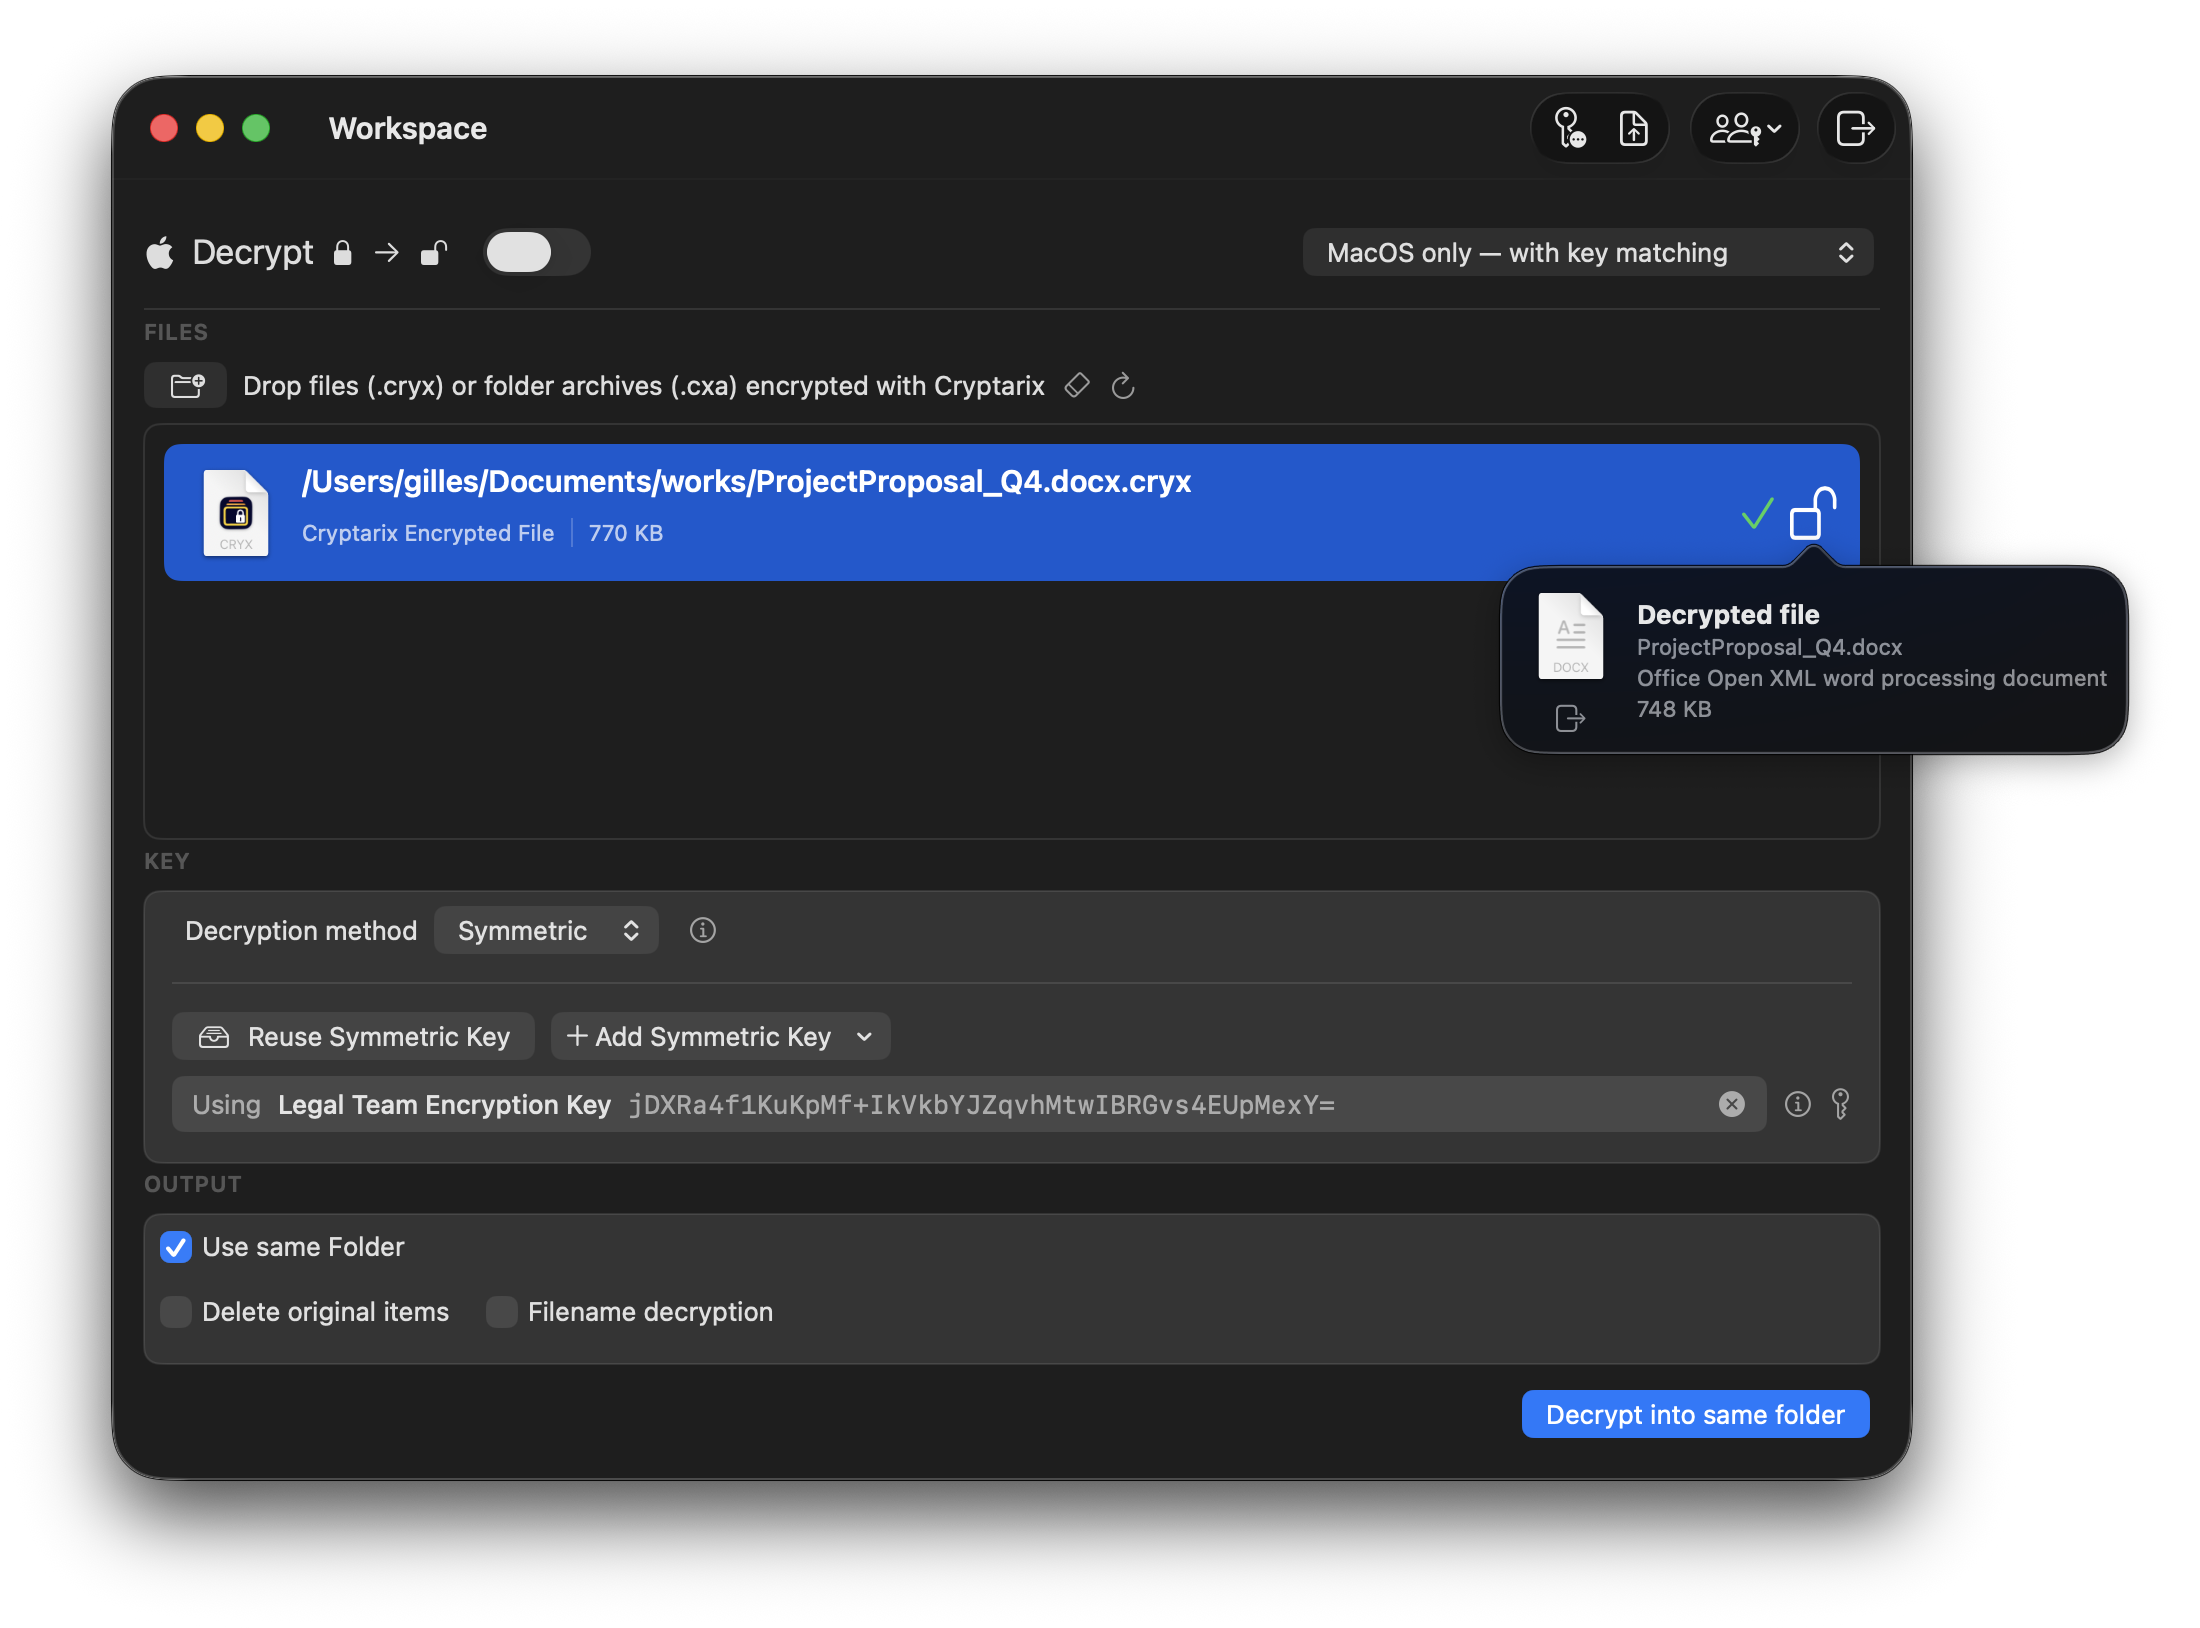Expand the Add Symmetric Key chevron
Image resolution: width=2200 pixels, height=1628 pixels.
(x=865, y=1036)
